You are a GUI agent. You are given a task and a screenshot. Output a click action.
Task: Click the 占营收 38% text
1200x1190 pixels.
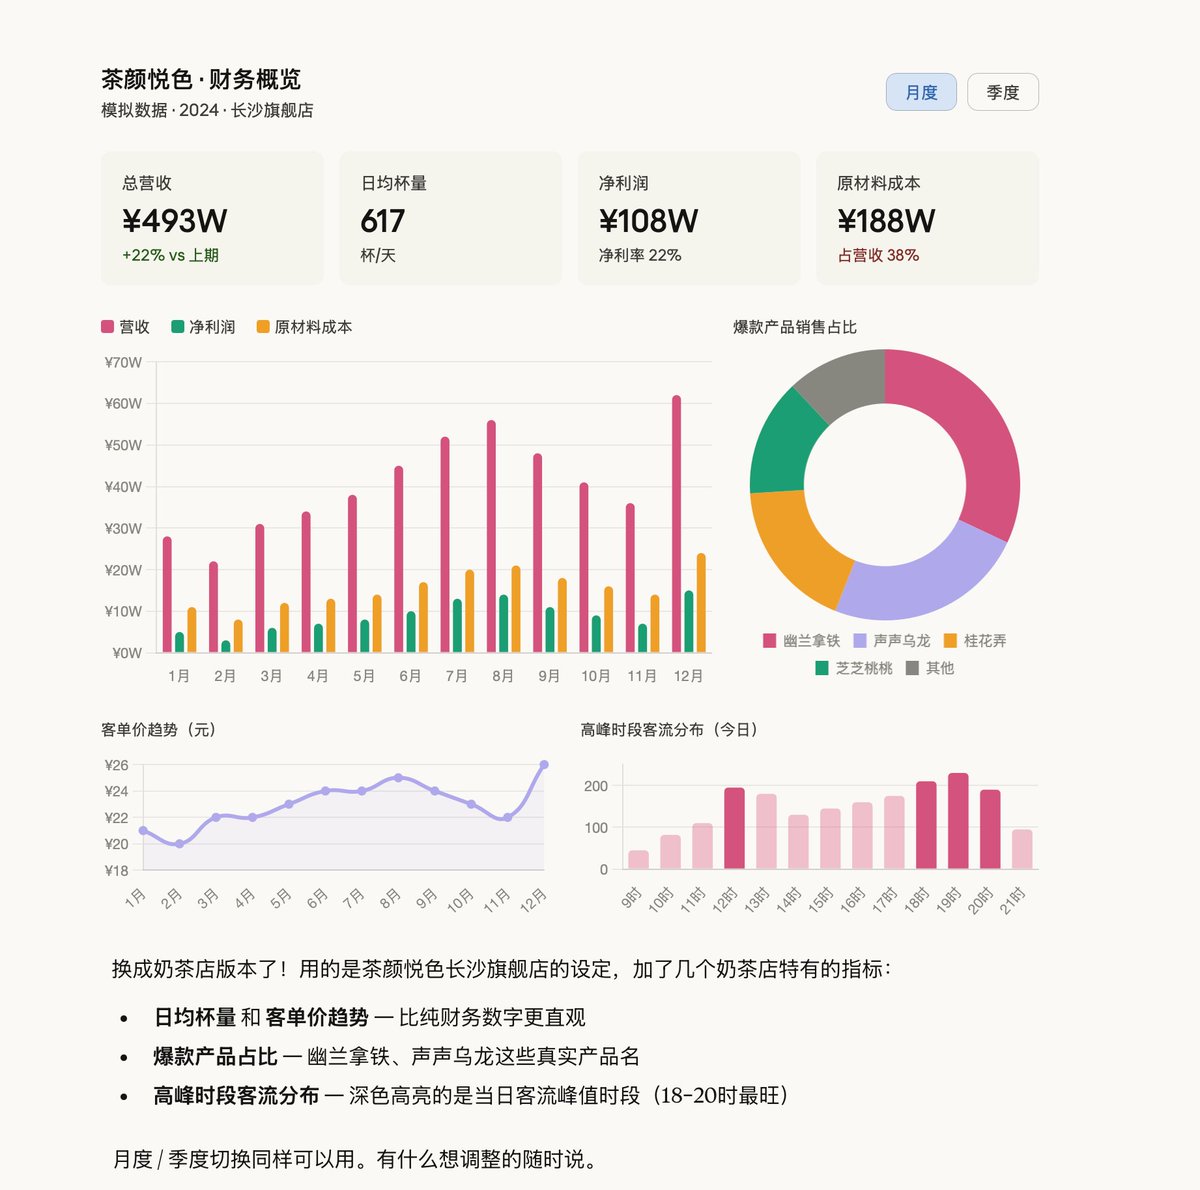click(x=878, y=255)
